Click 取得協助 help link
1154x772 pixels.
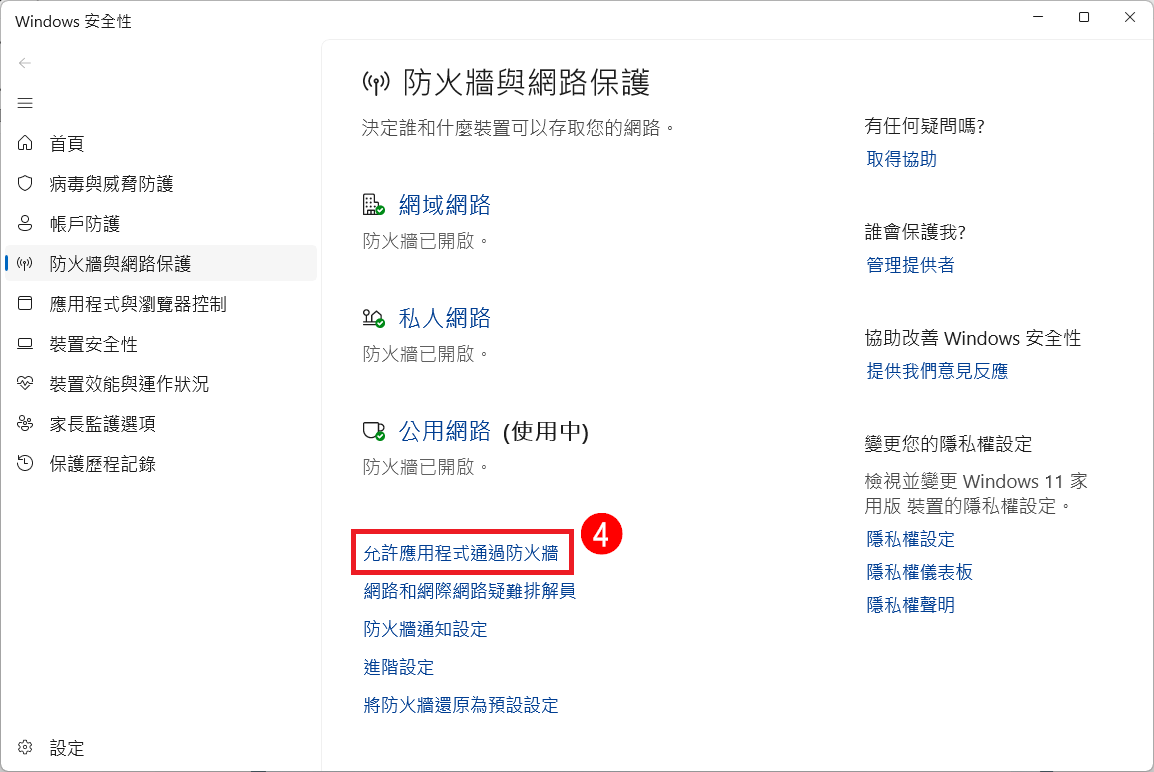click(x=901, y=159)
